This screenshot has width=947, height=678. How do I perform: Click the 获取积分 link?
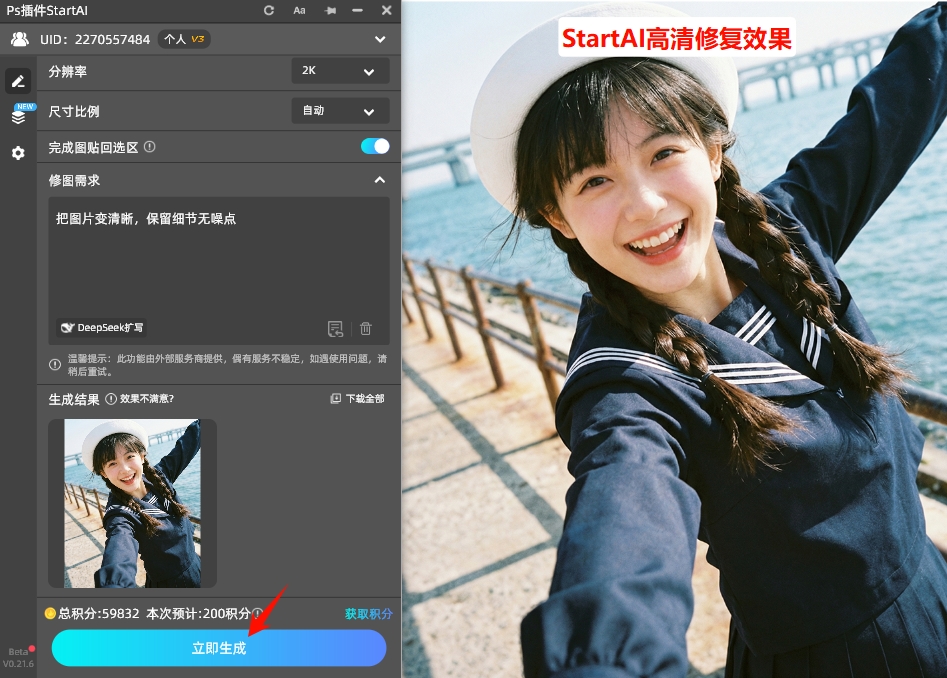tap(368, 614)
